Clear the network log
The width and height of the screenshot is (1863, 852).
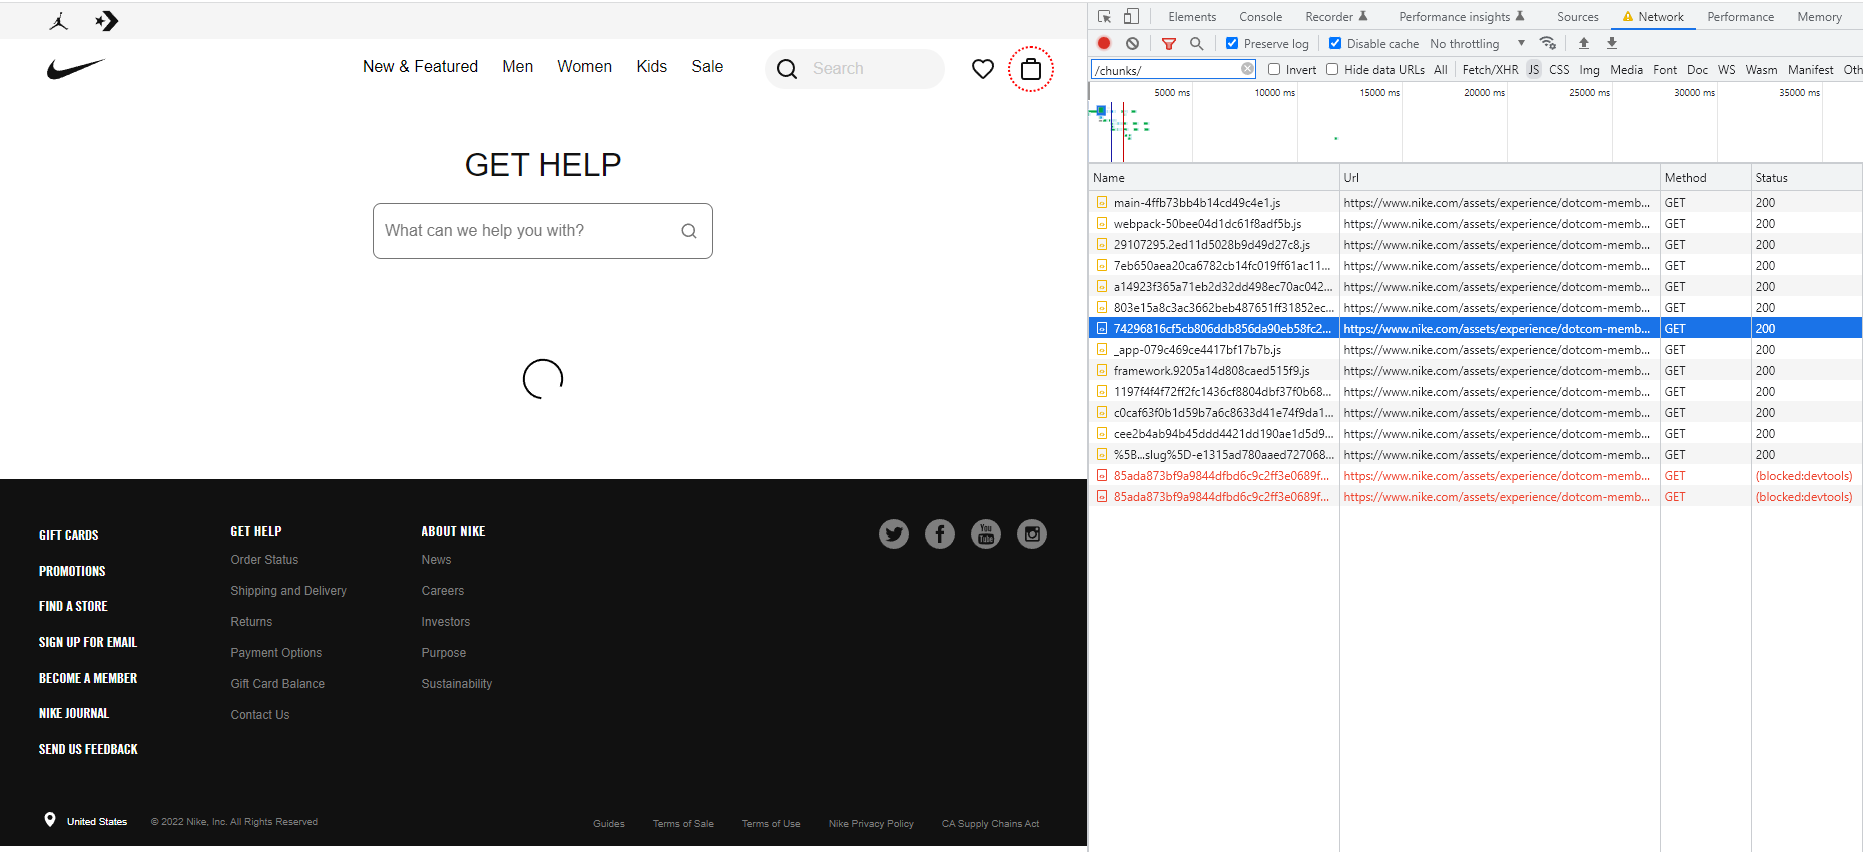coord(1132,43)
